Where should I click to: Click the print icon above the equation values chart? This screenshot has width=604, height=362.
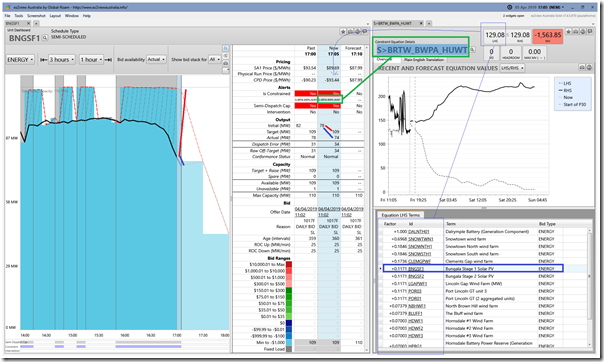tap(589, 68)
